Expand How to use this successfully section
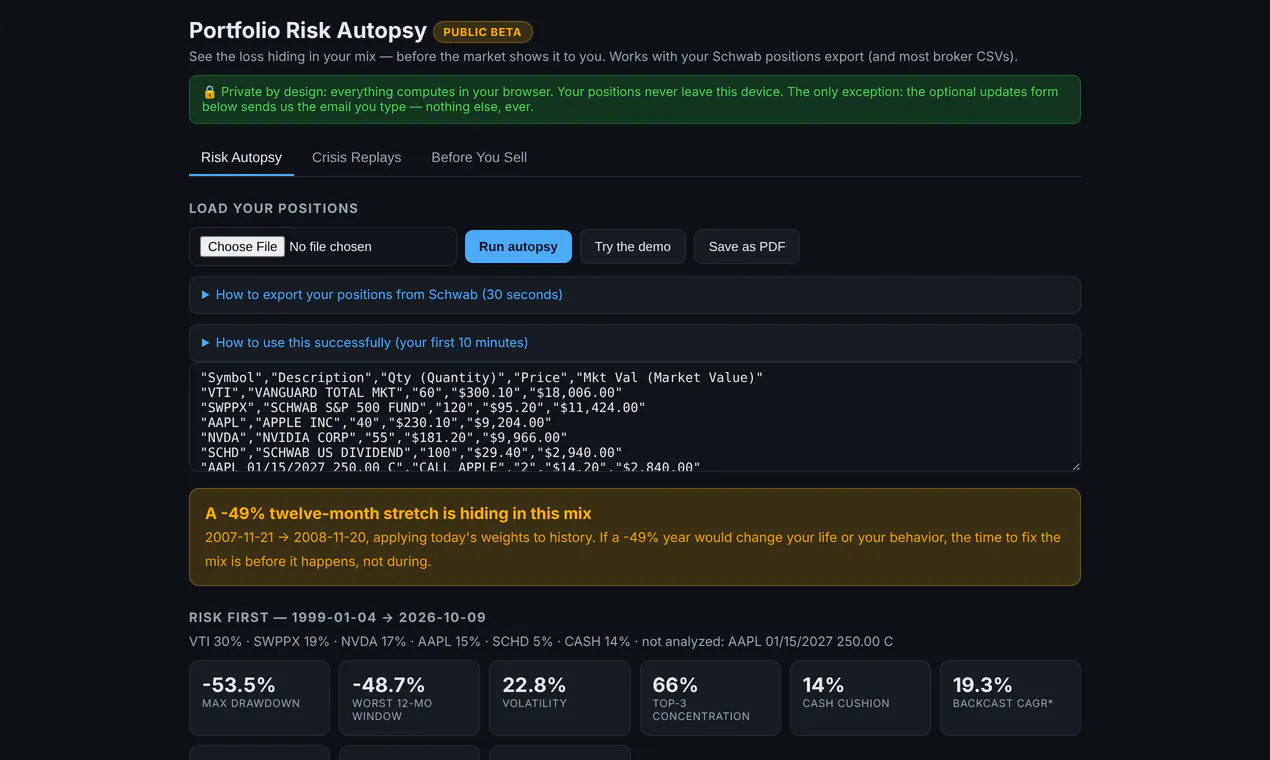Viewport: 1270px width, 760px height. click(x=635, y=343)
